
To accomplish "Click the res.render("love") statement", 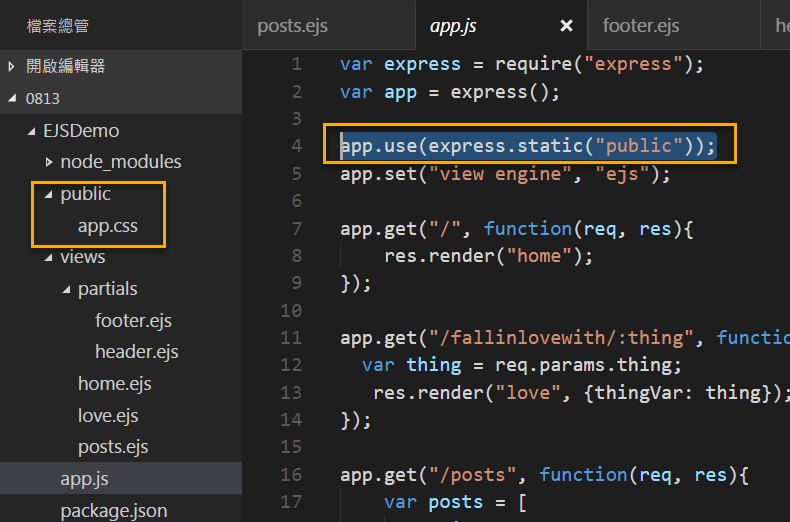I will coord(581,393).
